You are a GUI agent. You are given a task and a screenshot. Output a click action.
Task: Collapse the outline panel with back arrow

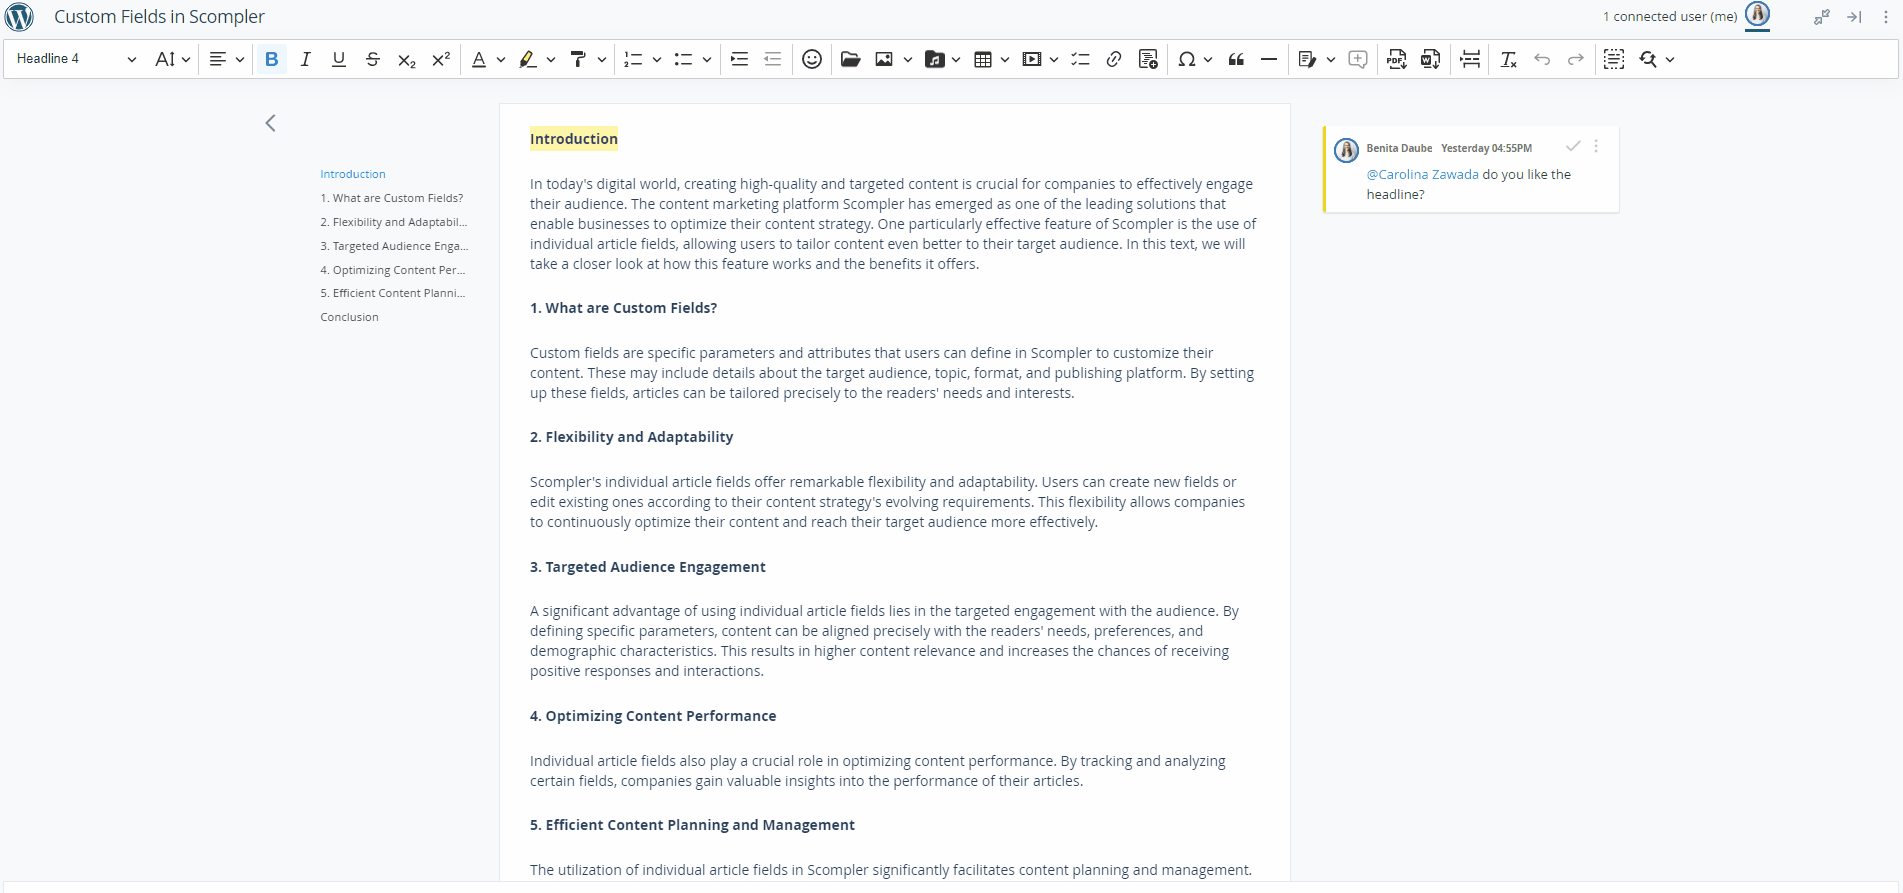point(270,123)
